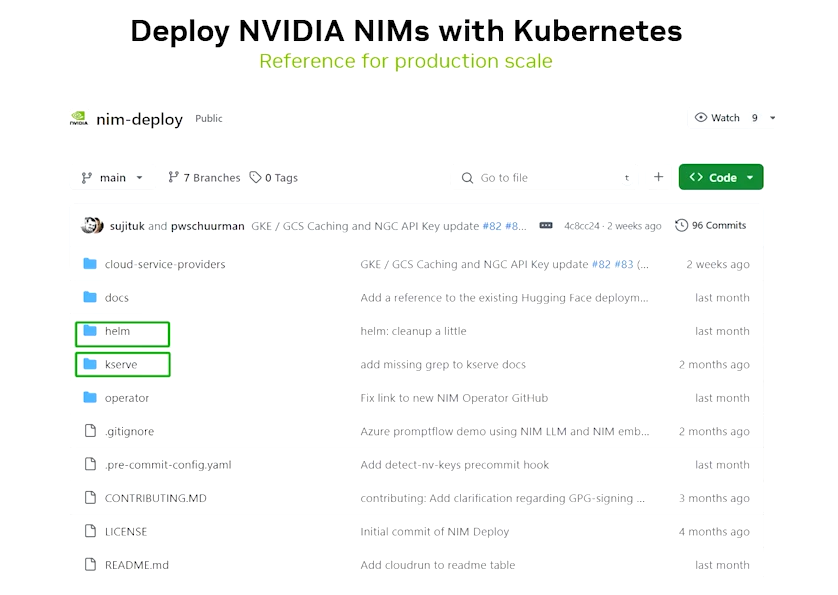Open the helm folder
This screenshot has width=838, height=595.
(x=118, y=331)
